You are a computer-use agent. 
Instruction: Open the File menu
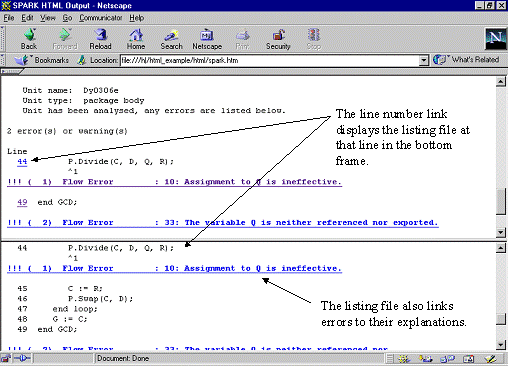[9, 18]
